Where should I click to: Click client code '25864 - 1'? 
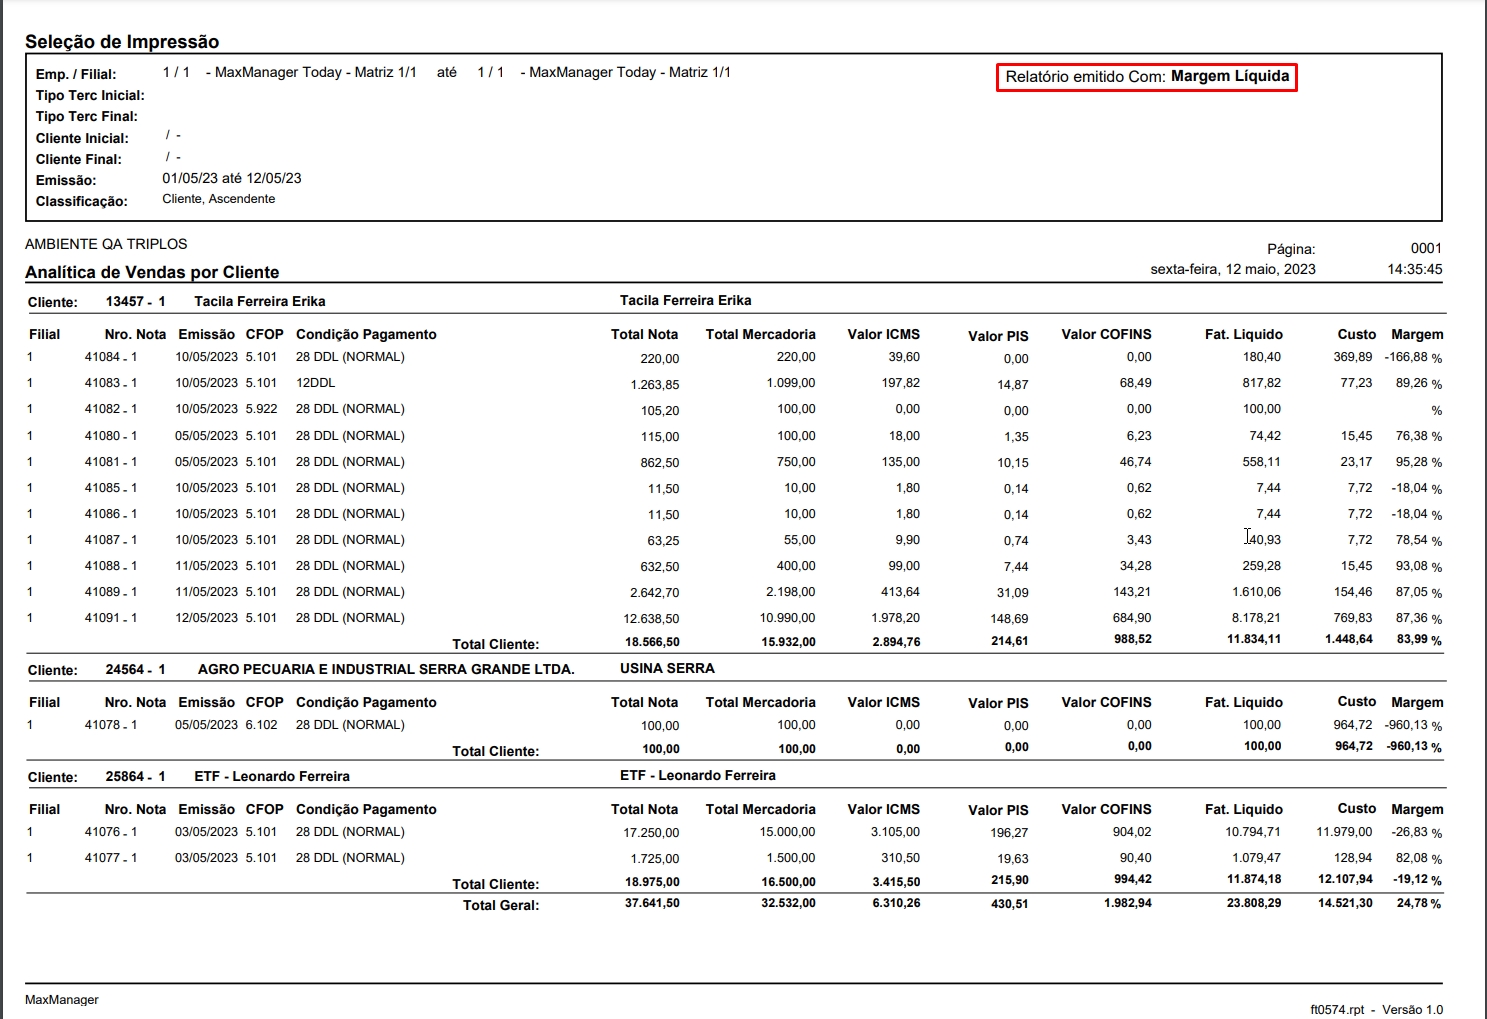pyautogui.click(x=136, y=776)
